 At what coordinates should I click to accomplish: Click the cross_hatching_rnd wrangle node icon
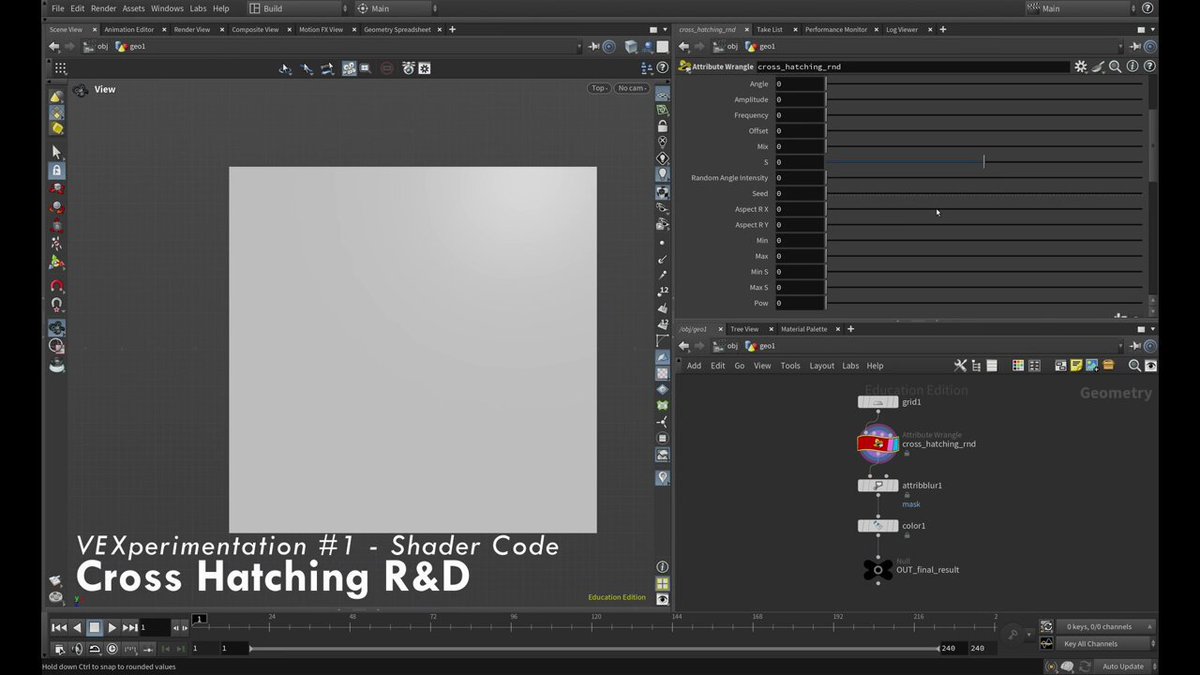[x=878, y=444]
